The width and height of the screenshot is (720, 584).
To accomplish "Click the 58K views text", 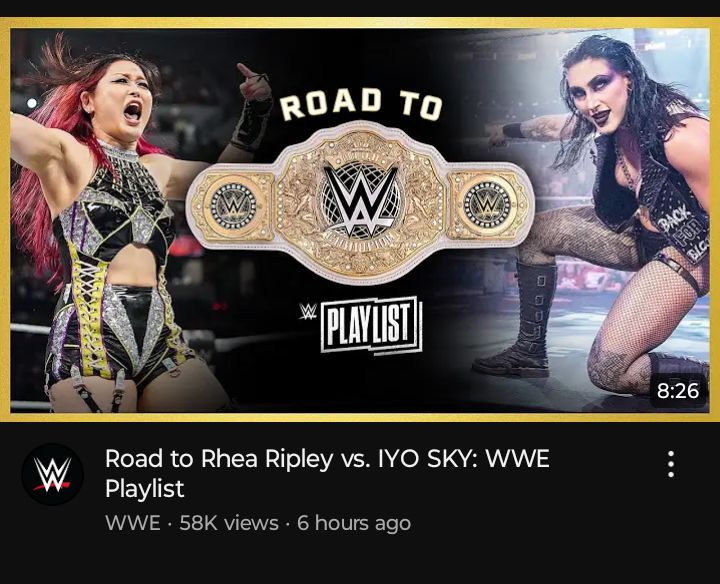I will click(x=229, y=523).
